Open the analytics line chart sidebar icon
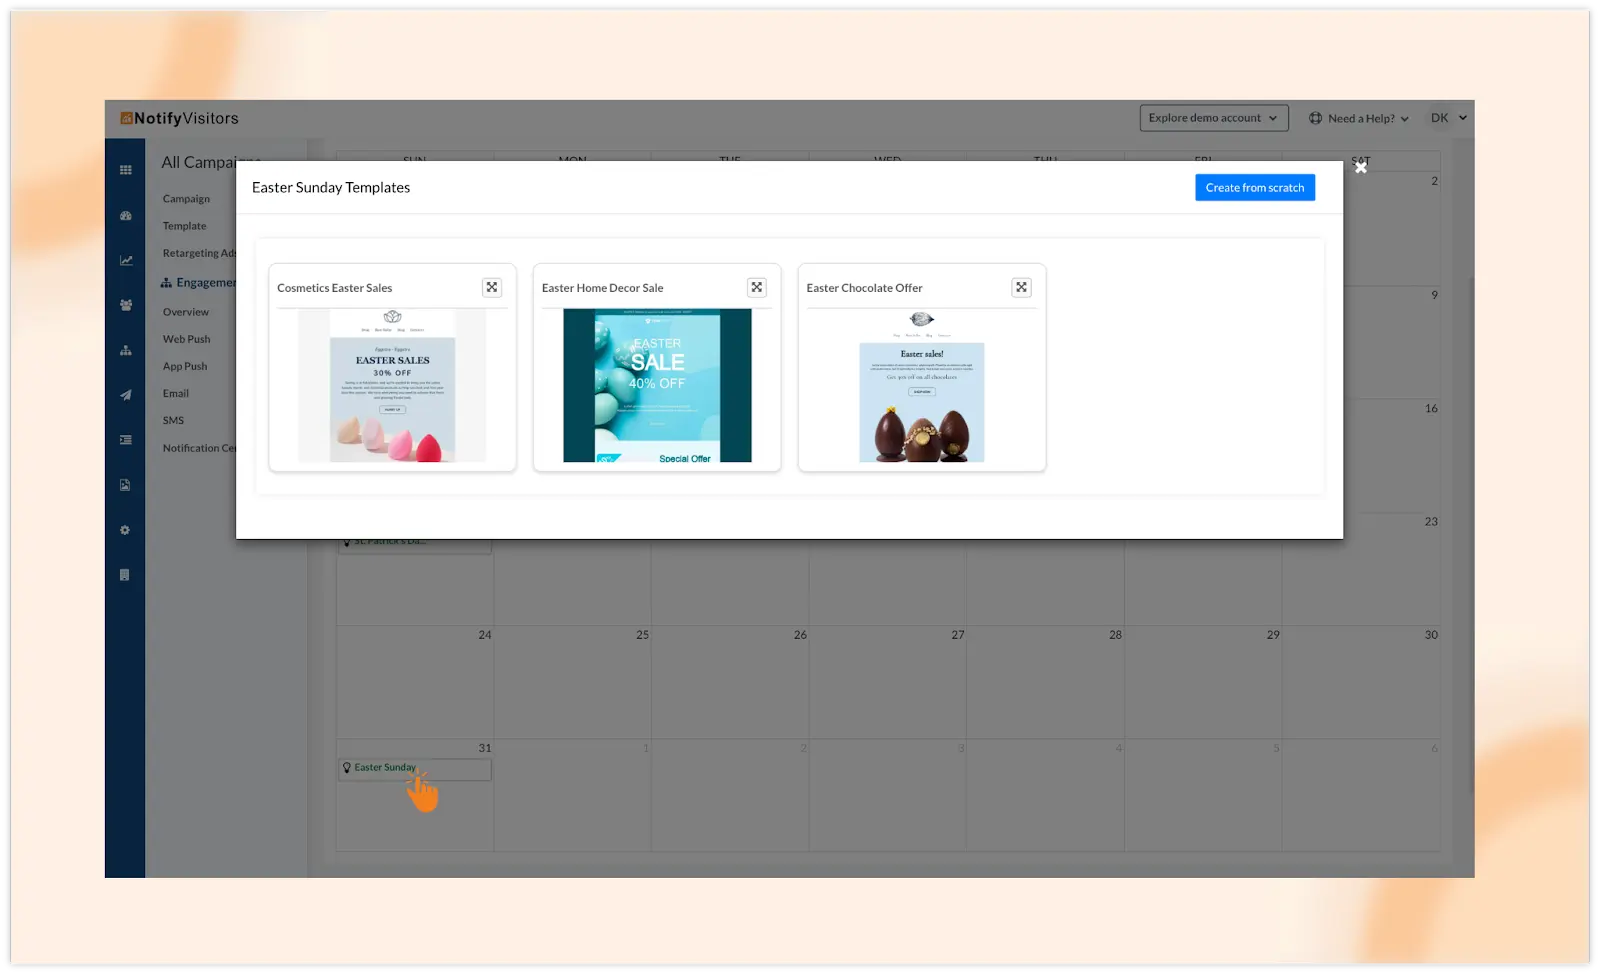1600x974 pixels. click(x=126, y=260)
